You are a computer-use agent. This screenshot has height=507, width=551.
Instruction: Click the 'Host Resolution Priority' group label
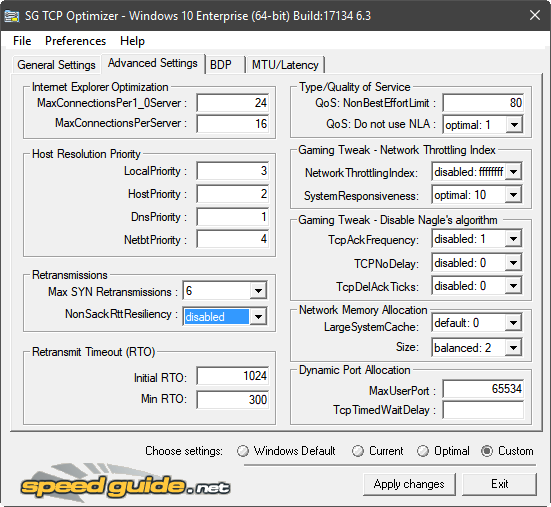[86, 154]
